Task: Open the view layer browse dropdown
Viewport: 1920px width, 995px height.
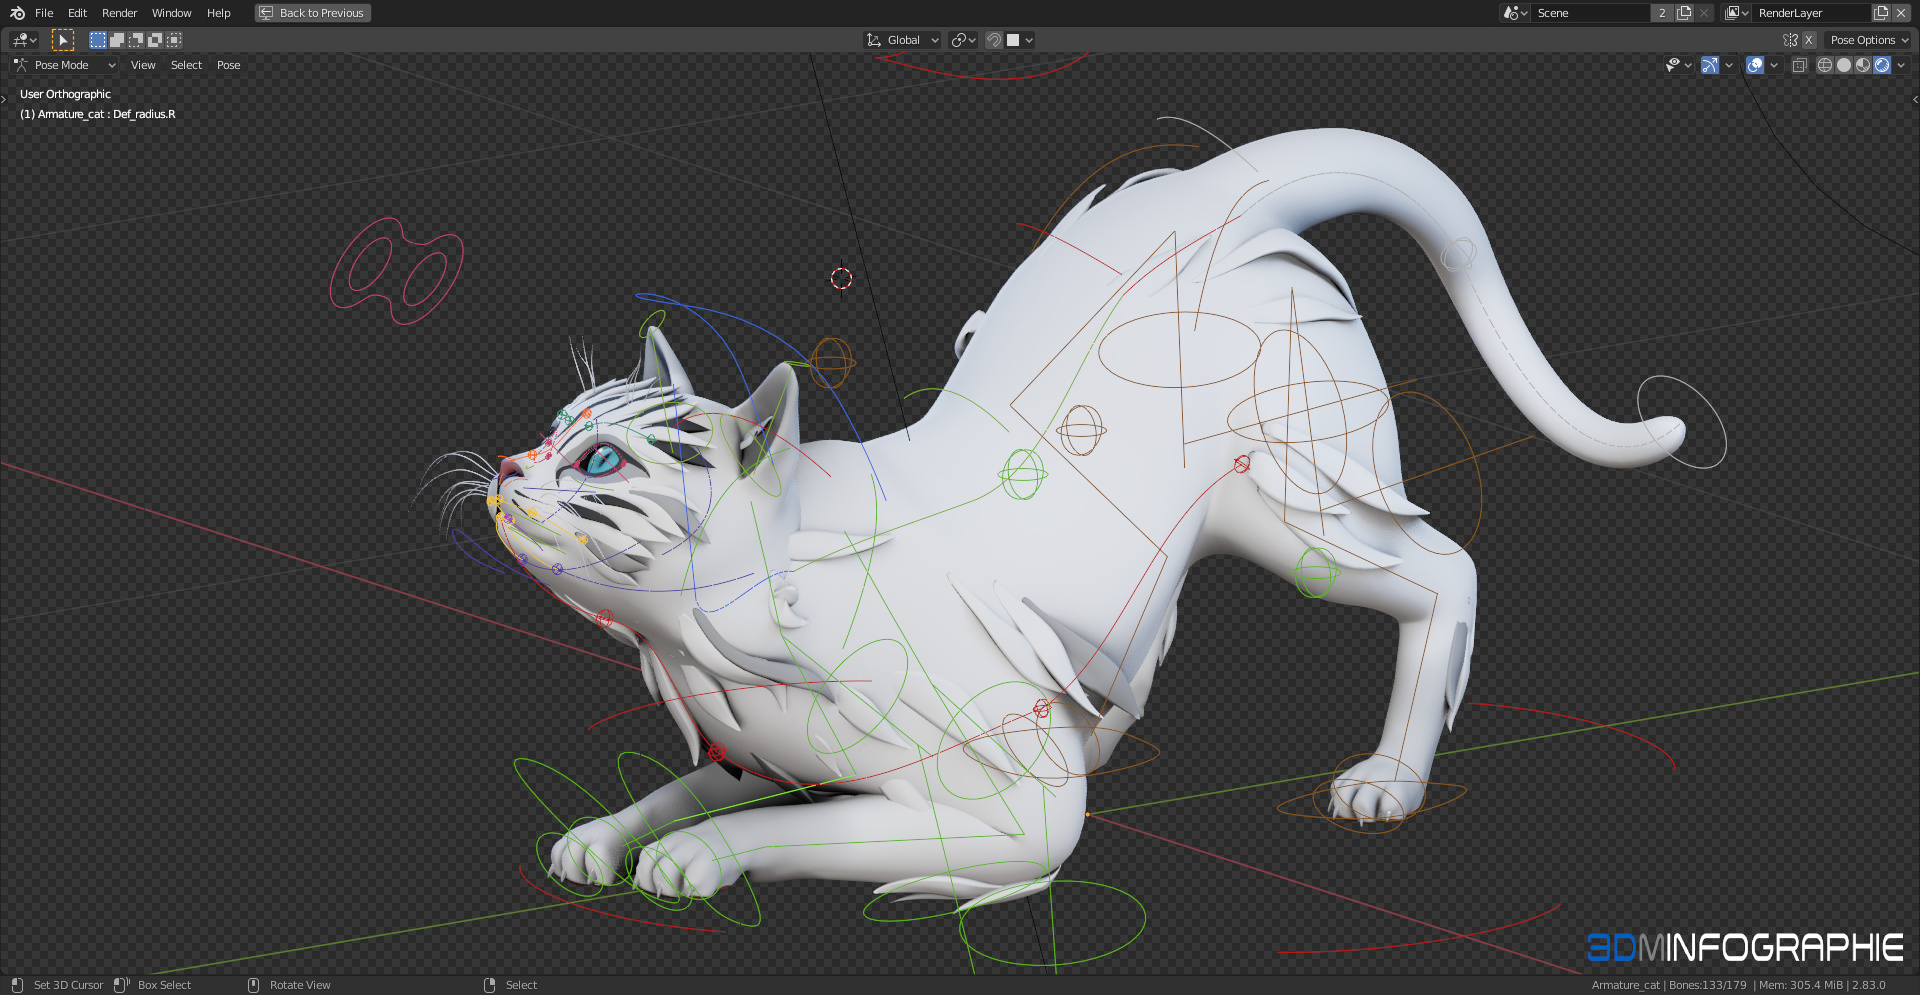Action: [x=1737, y=13]
